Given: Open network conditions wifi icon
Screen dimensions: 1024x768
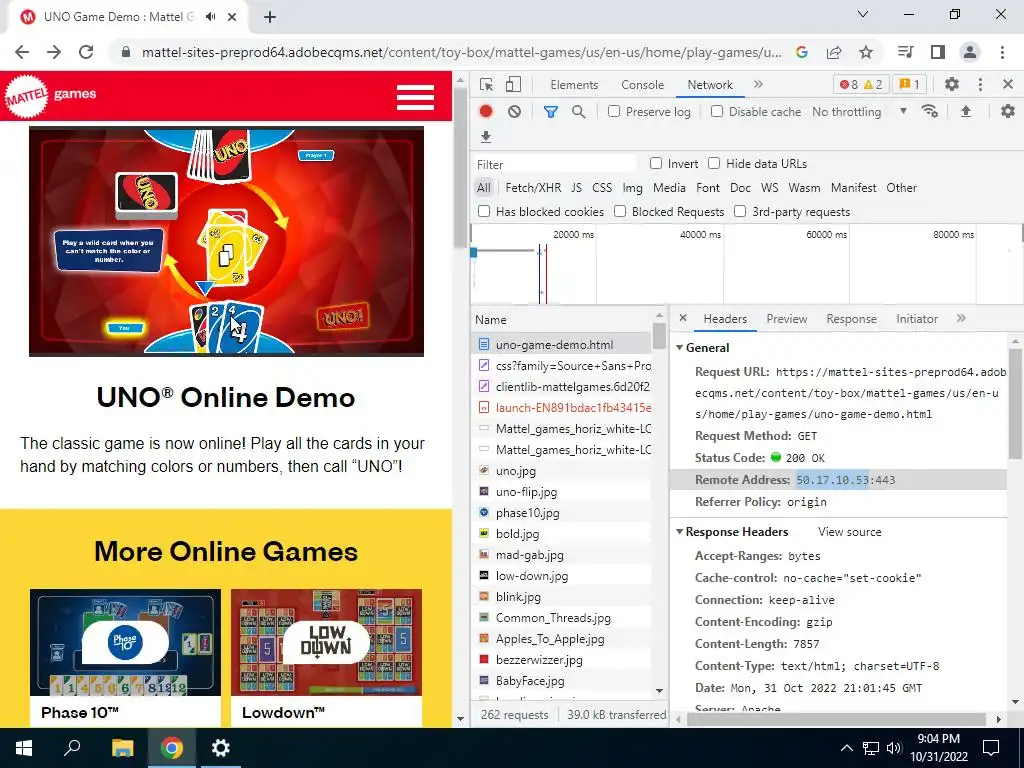Looking at the screenshot, I should pyautogui.click(x=930, y=112).
